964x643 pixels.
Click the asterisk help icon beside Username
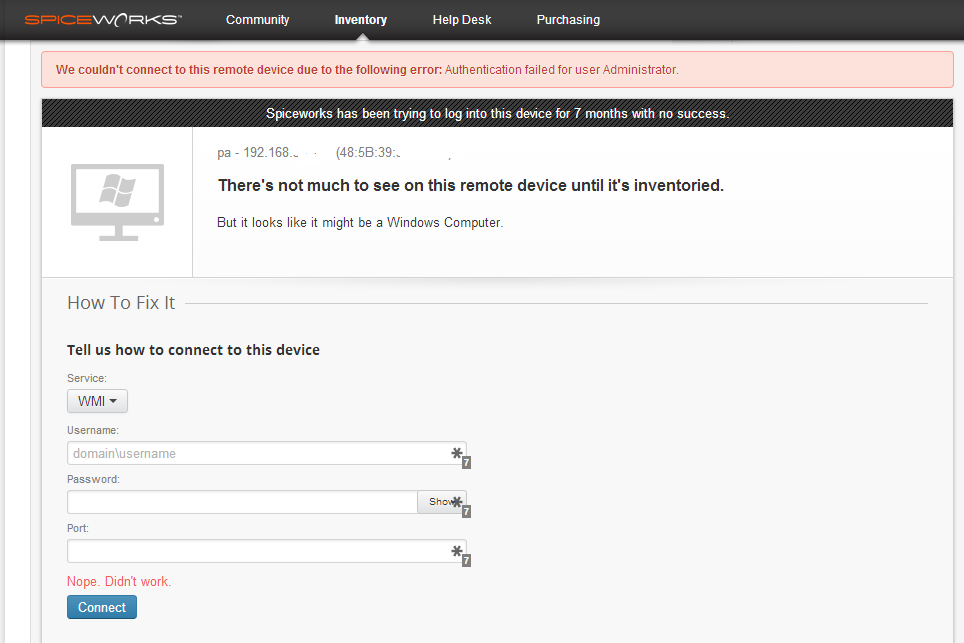coord(457,452)
